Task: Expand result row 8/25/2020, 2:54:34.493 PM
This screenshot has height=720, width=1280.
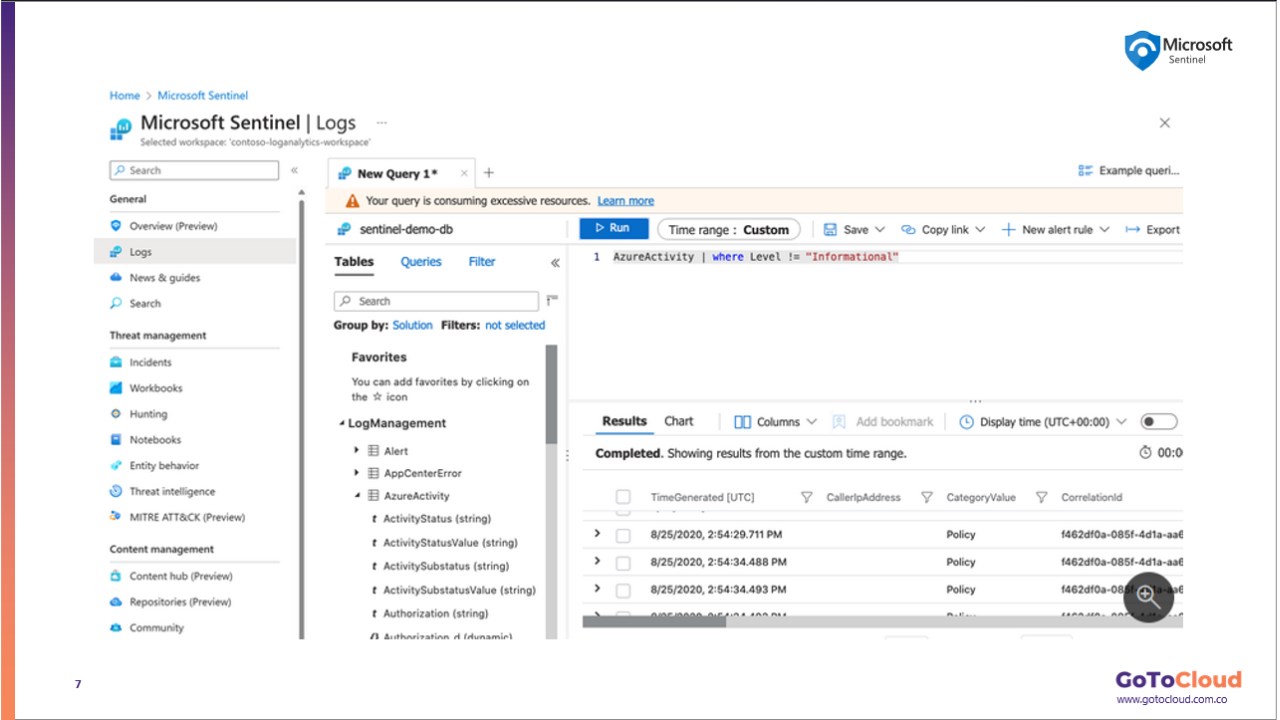Action: [597, 588]
